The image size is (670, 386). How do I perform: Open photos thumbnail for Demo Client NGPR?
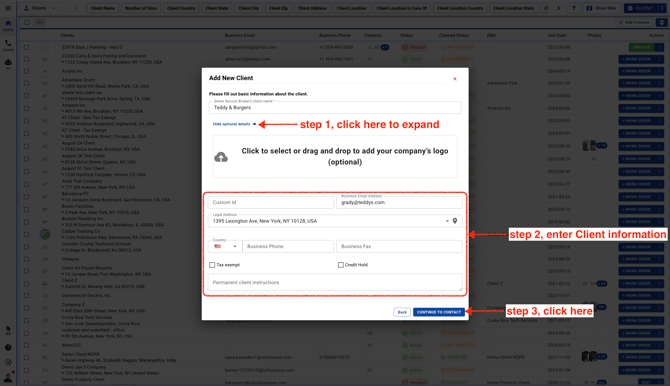pos(589,357)
